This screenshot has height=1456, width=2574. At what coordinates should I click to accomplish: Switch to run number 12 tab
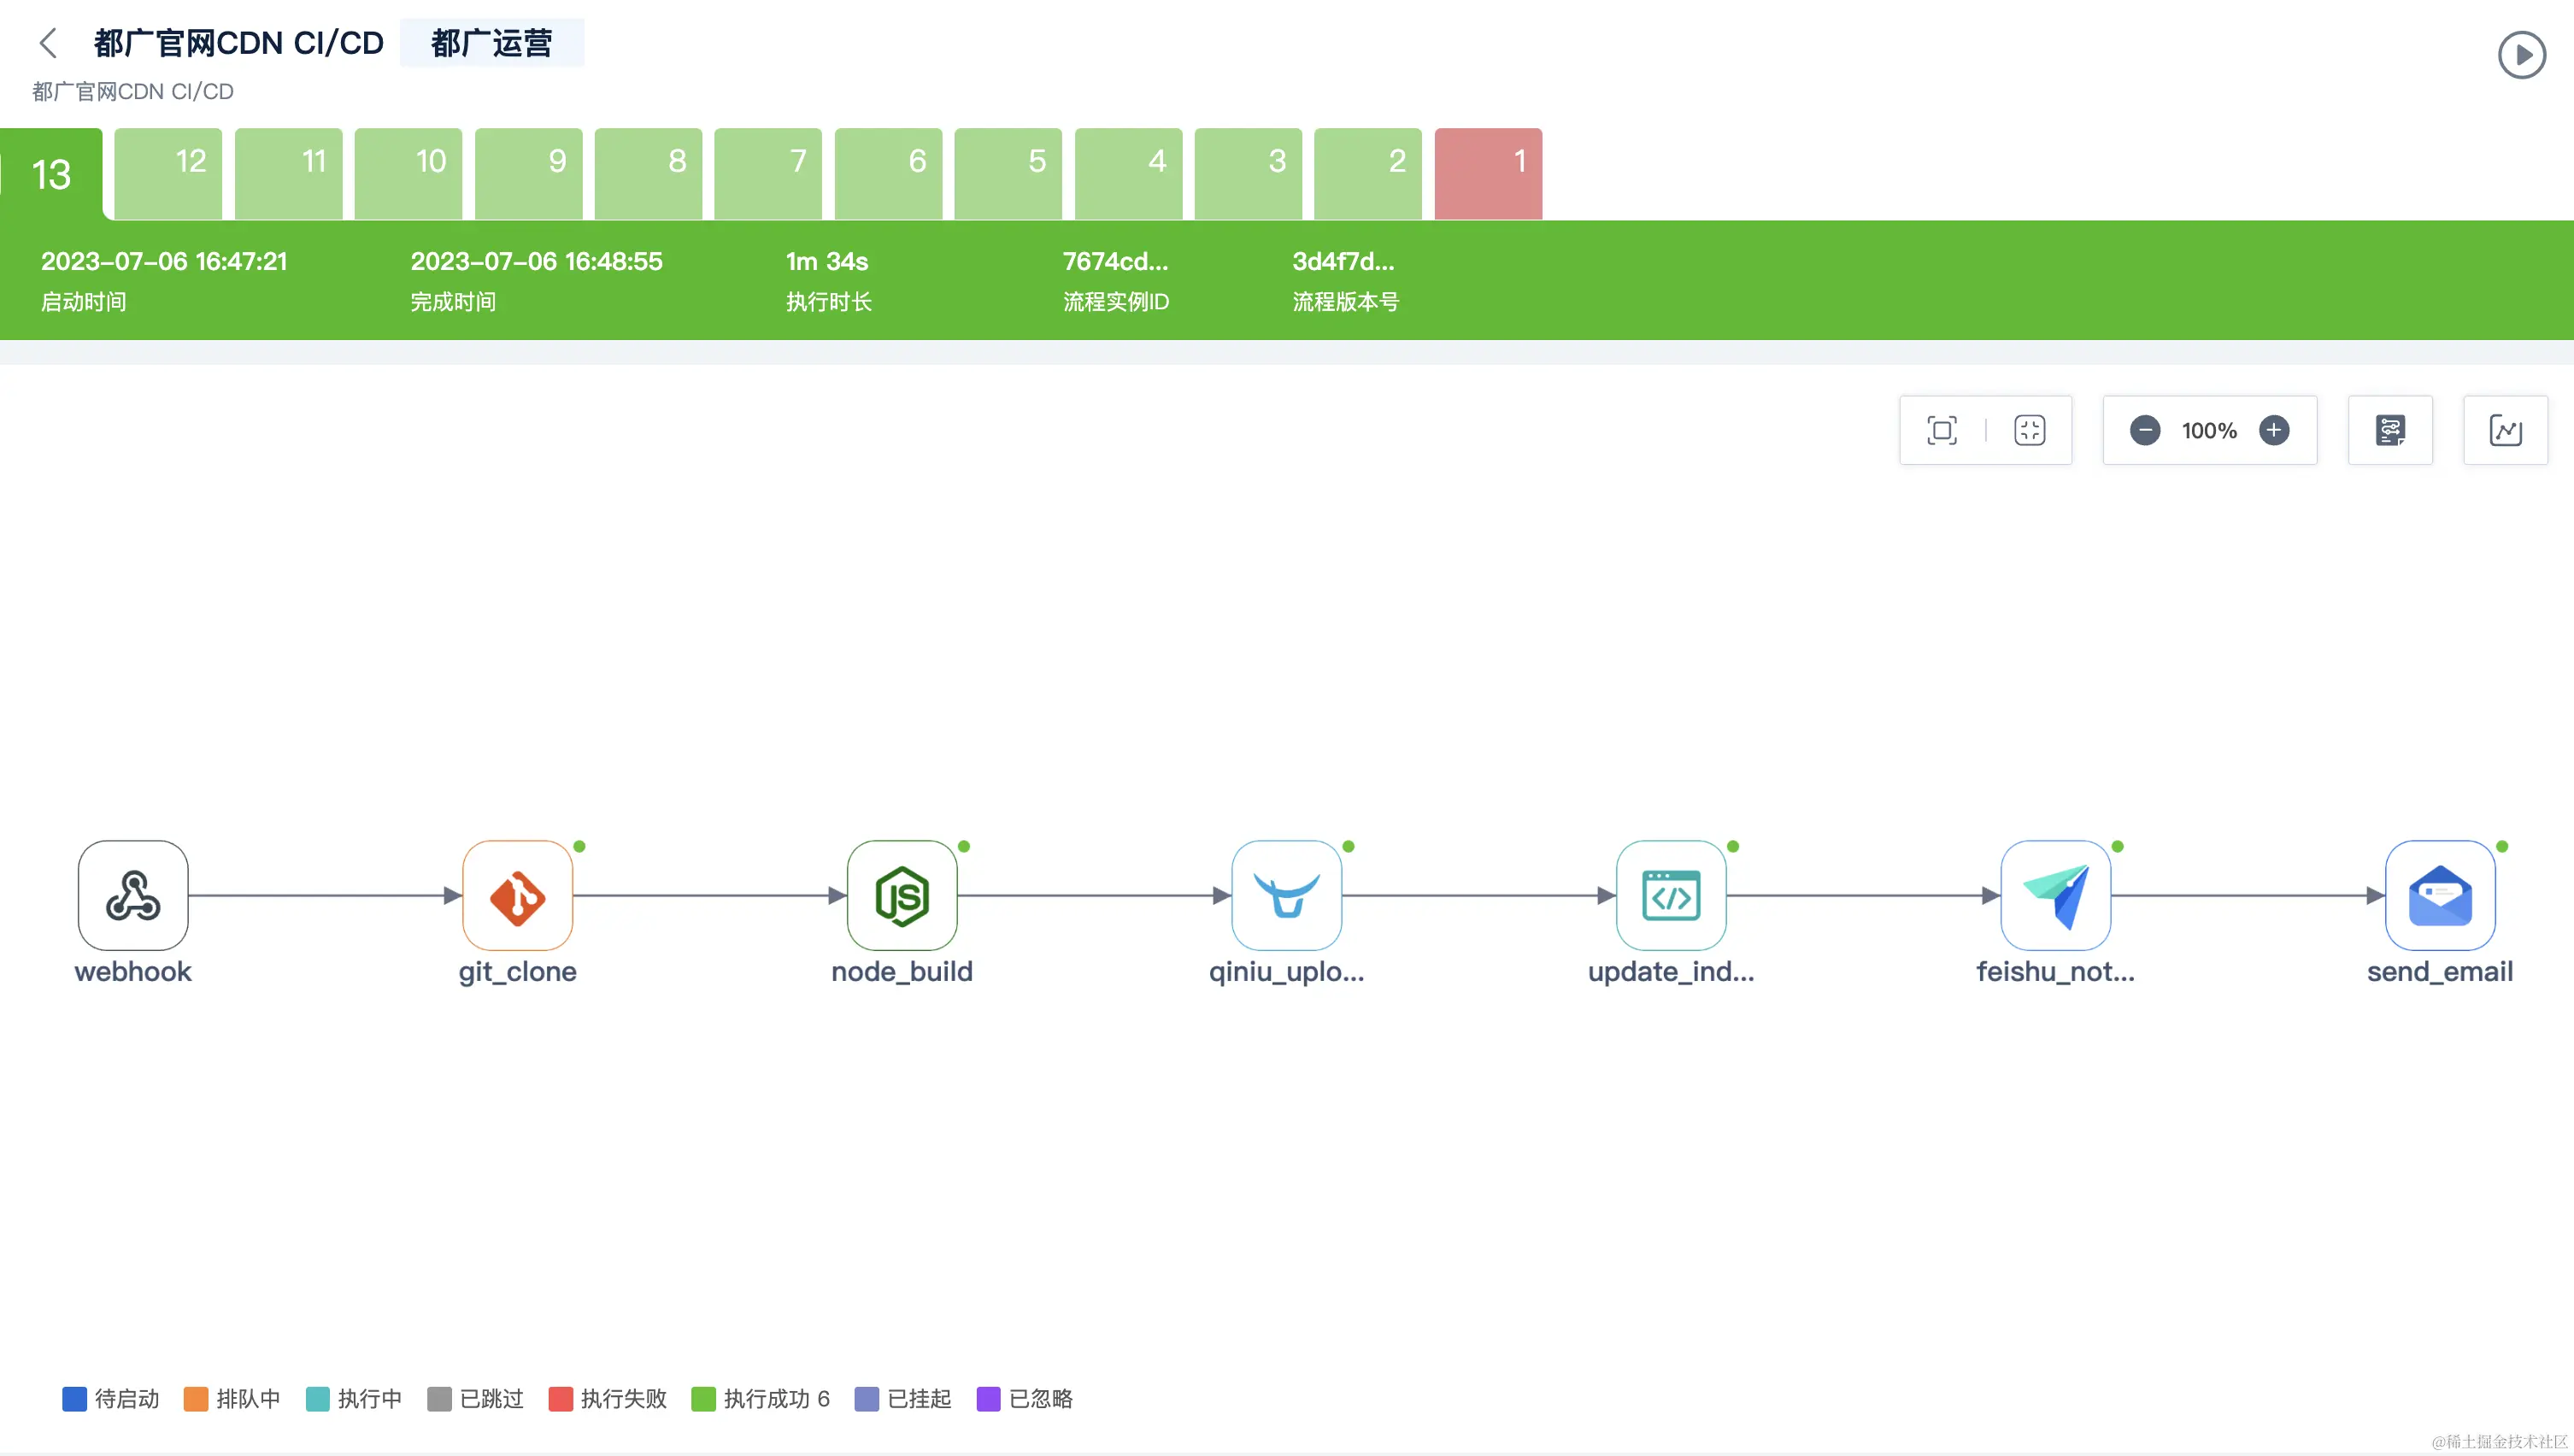[x=168, y=172]
